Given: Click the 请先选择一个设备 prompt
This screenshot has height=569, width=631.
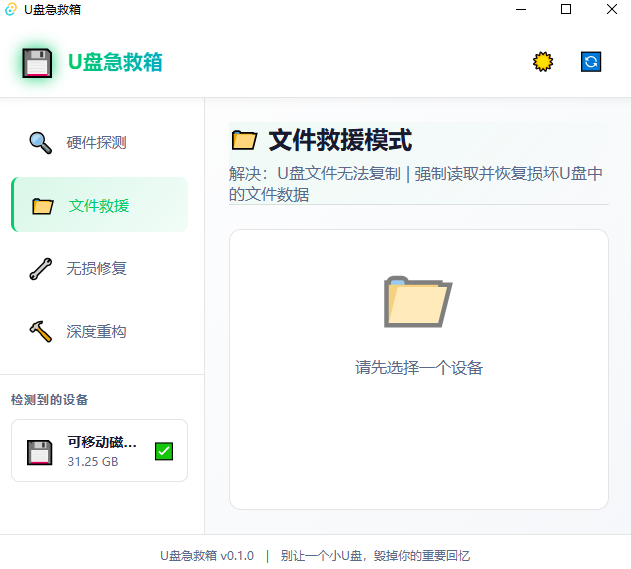Looking at the screenshot, I should 419,368.
